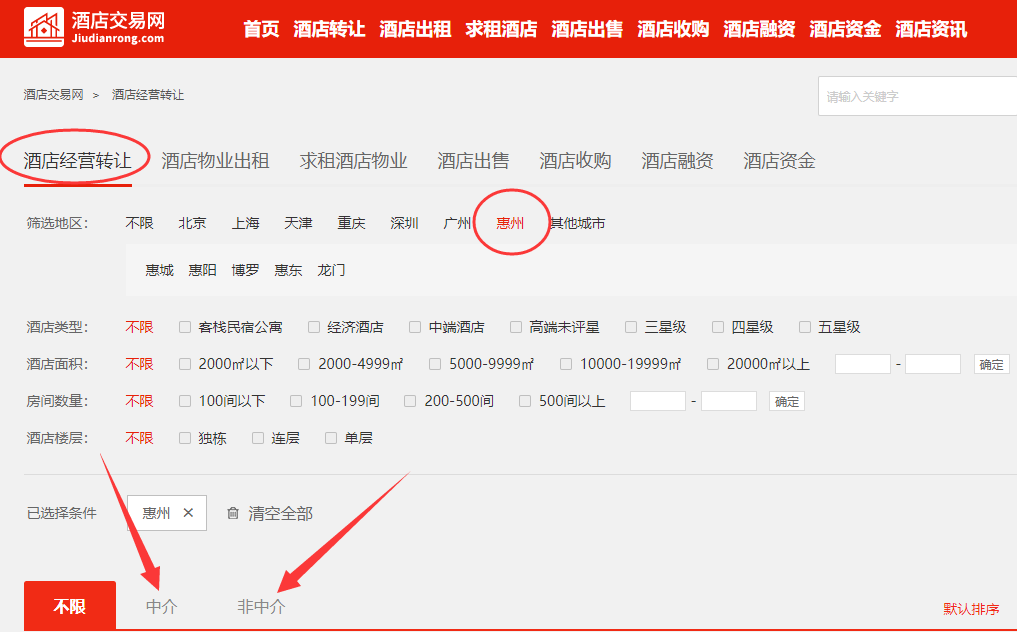Switch to the 酒店经营转让 tab

tap(78, 161)
